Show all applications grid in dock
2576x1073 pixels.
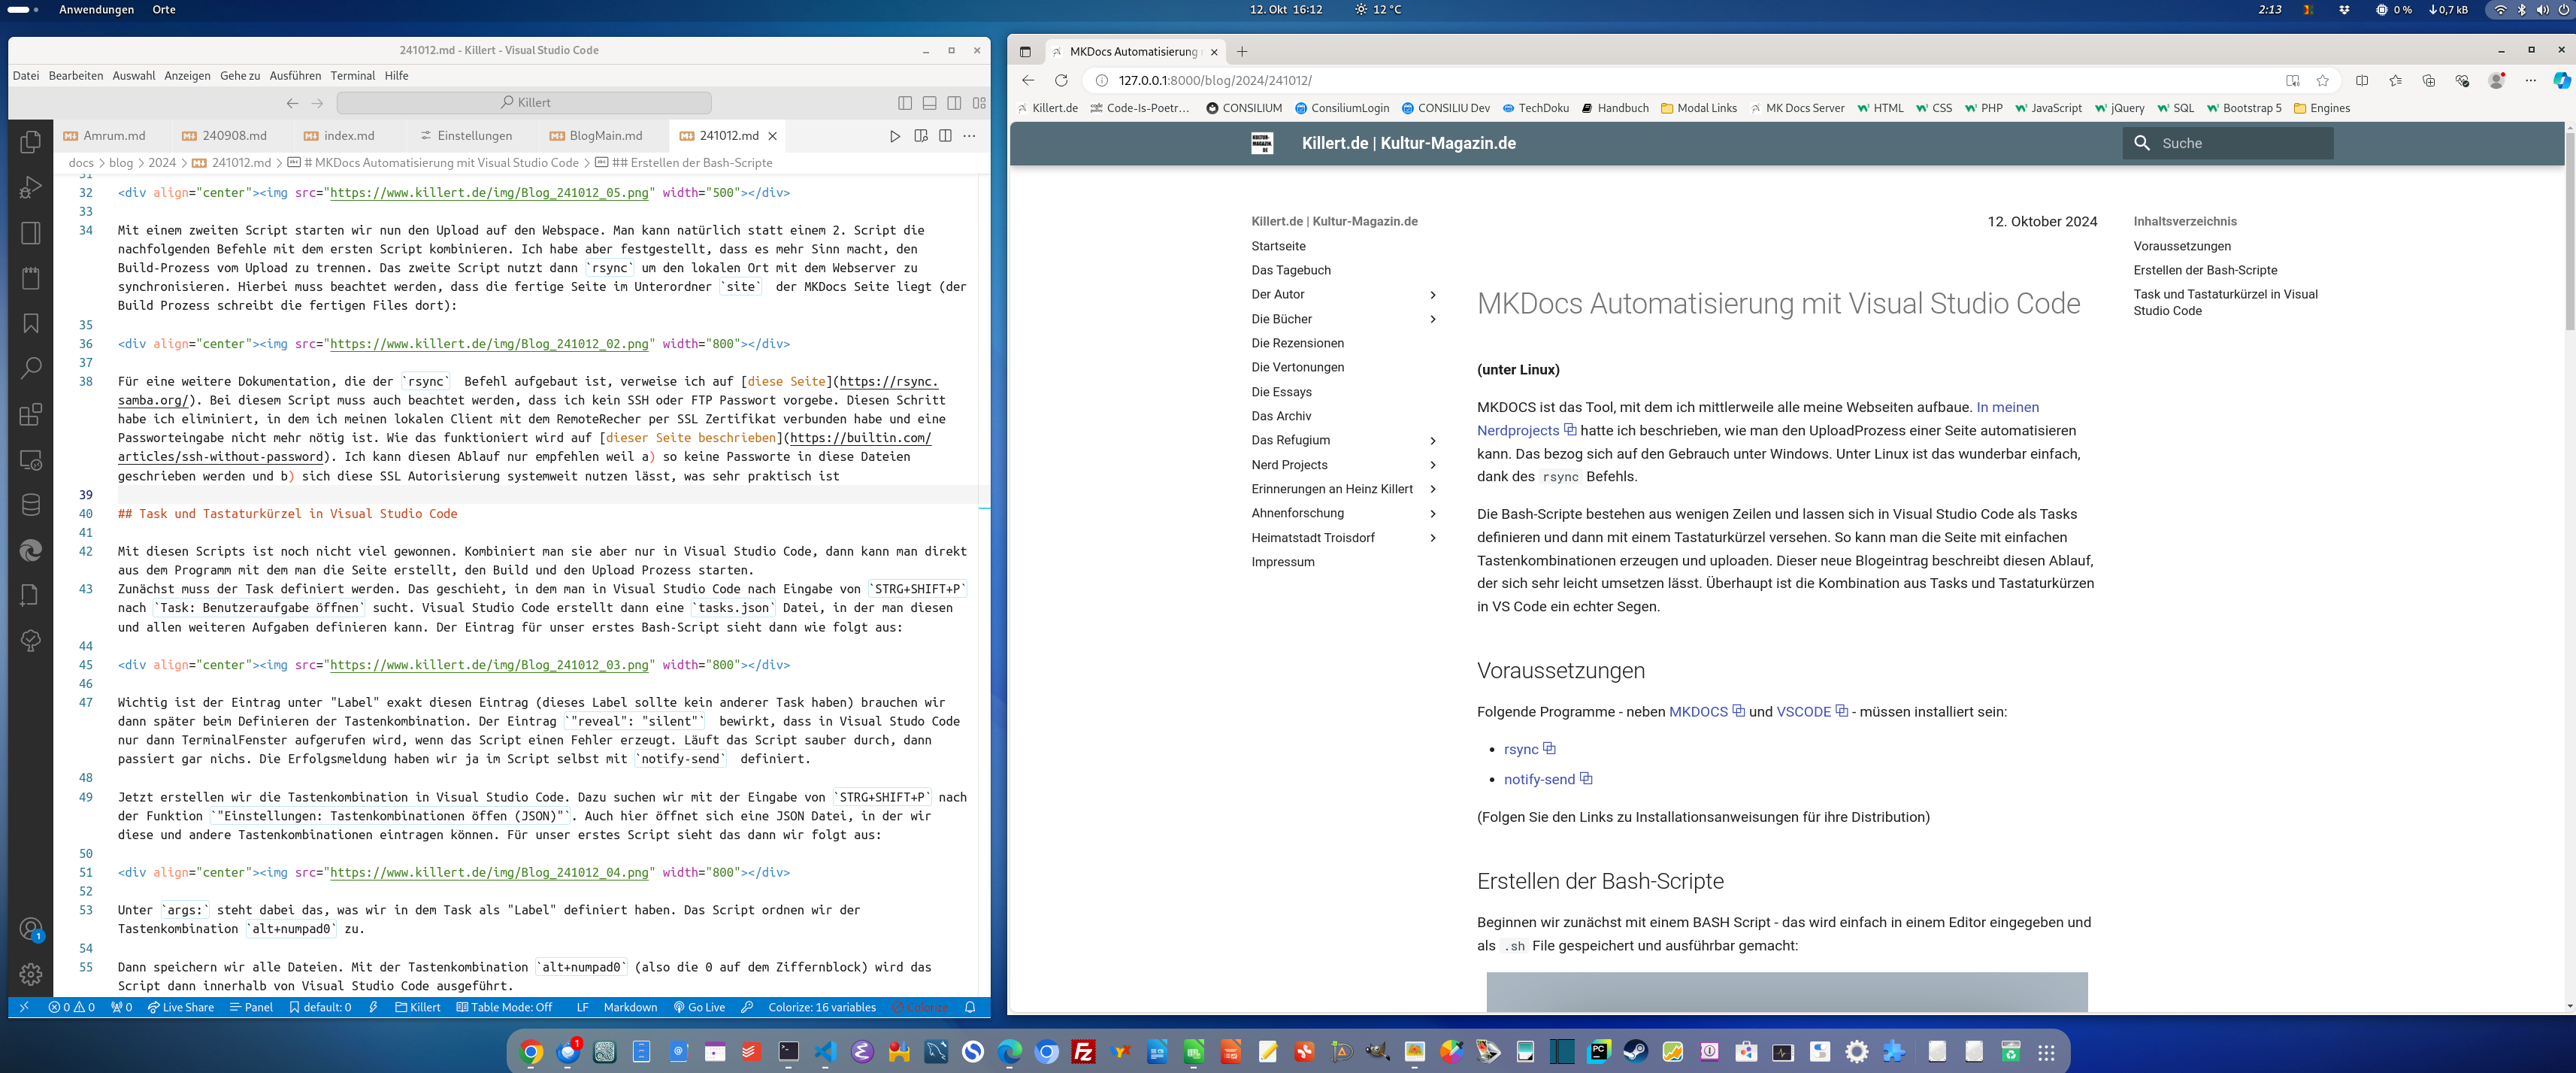(x=2046, y=1052)
